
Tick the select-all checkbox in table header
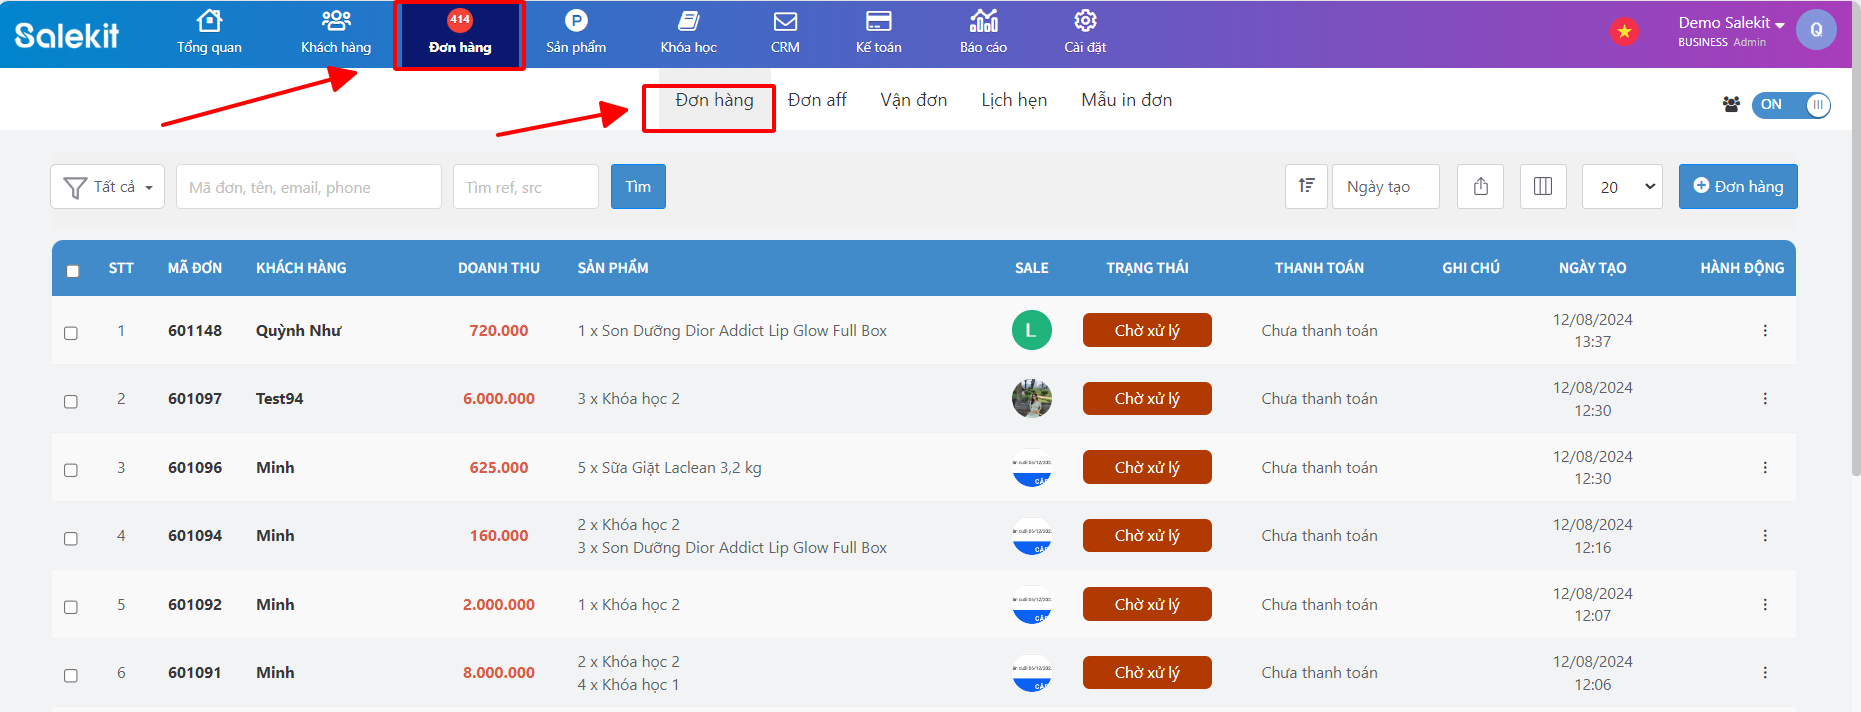click(x=73, y=271)
